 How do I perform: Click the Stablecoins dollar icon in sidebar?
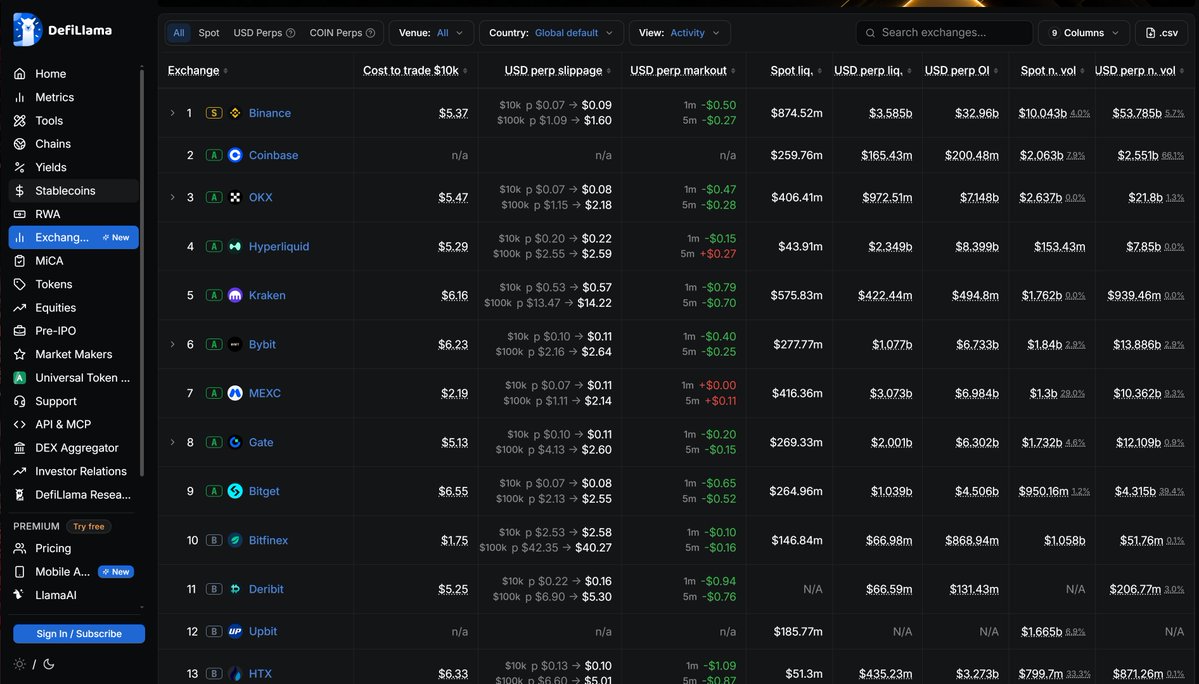20,190
